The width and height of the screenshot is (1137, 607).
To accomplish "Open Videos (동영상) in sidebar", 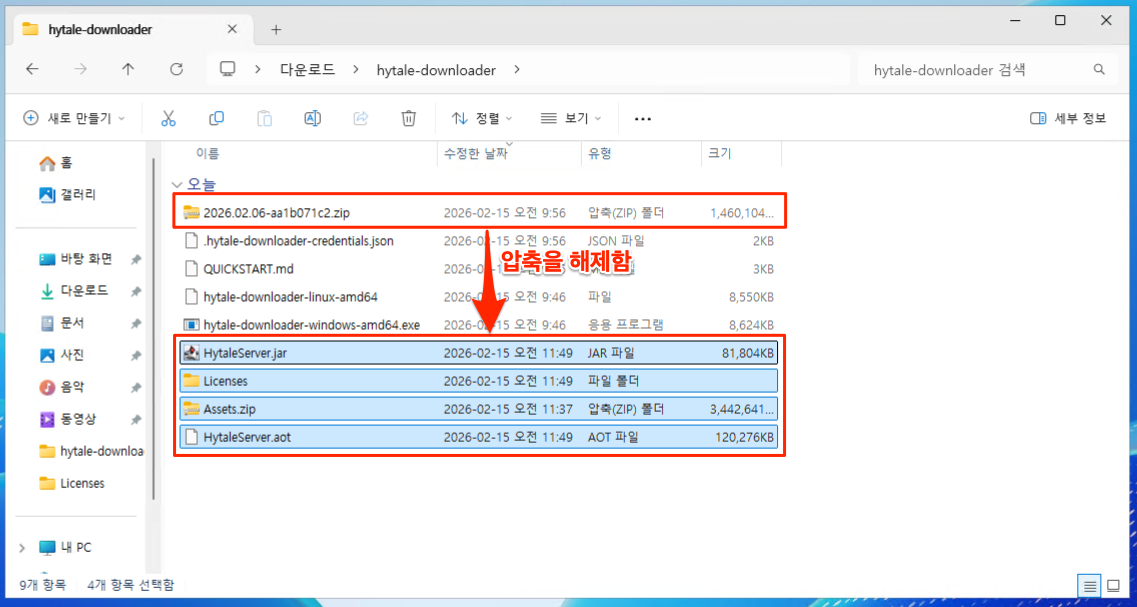I will pos(67,419).
